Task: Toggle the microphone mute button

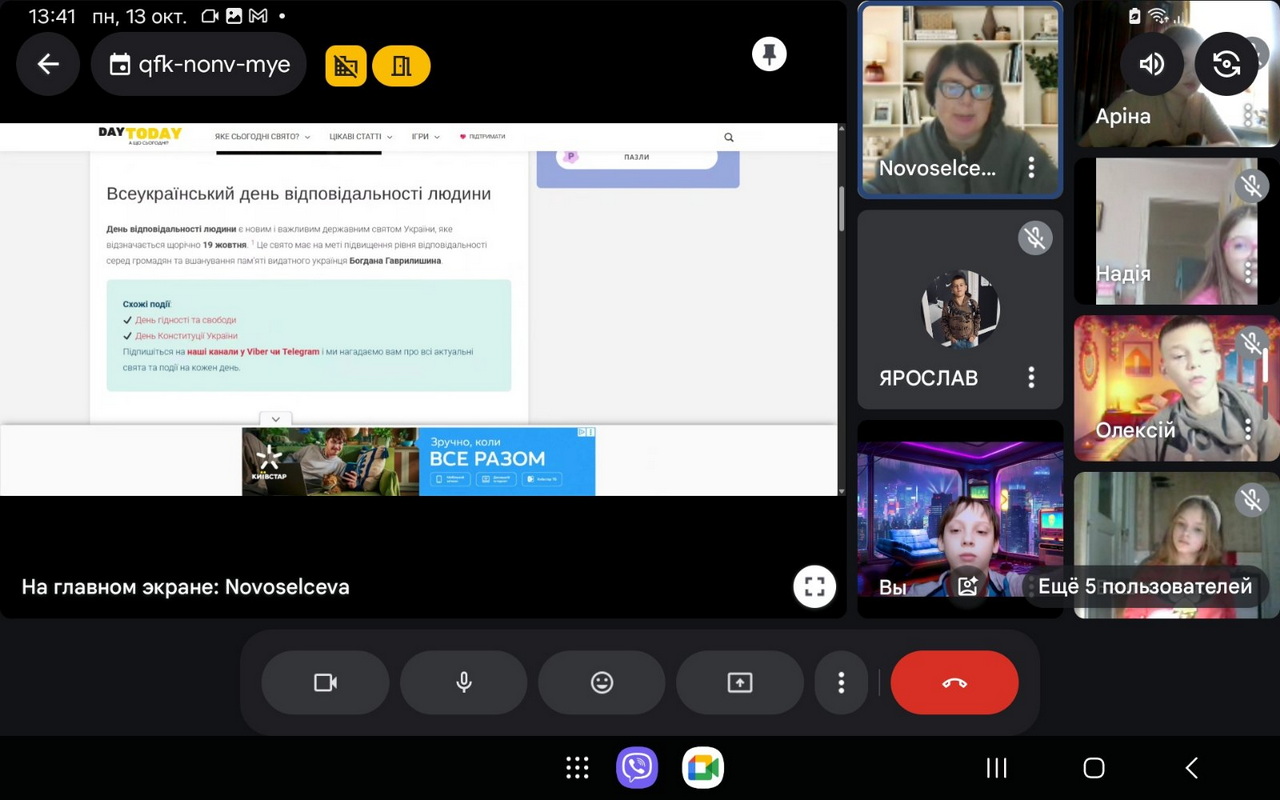Action: [463, 683]
